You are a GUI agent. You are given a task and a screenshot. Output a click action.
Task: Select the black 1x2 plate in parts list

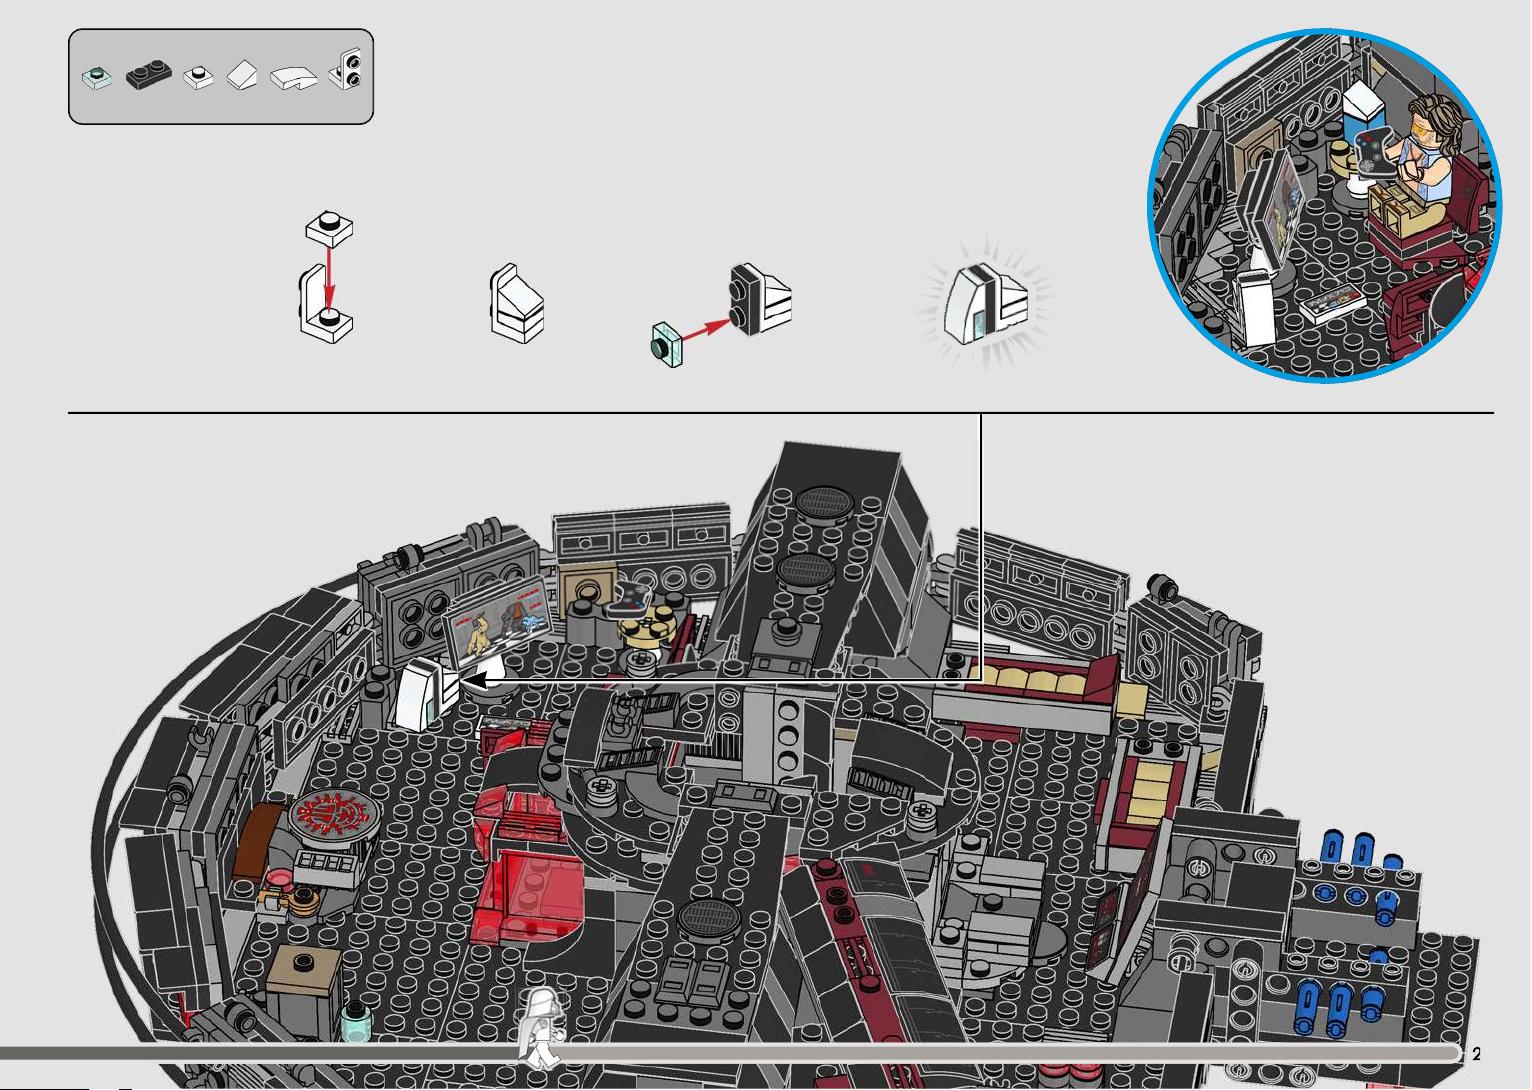[149, 75]
